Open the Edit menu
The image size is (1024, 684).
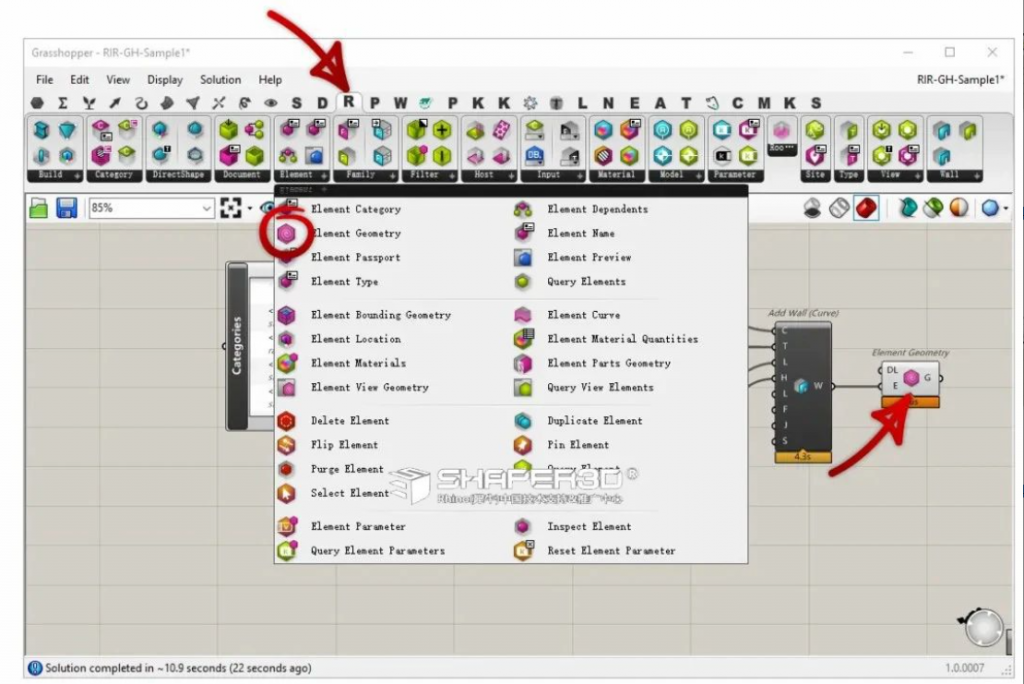coord(80,80)
